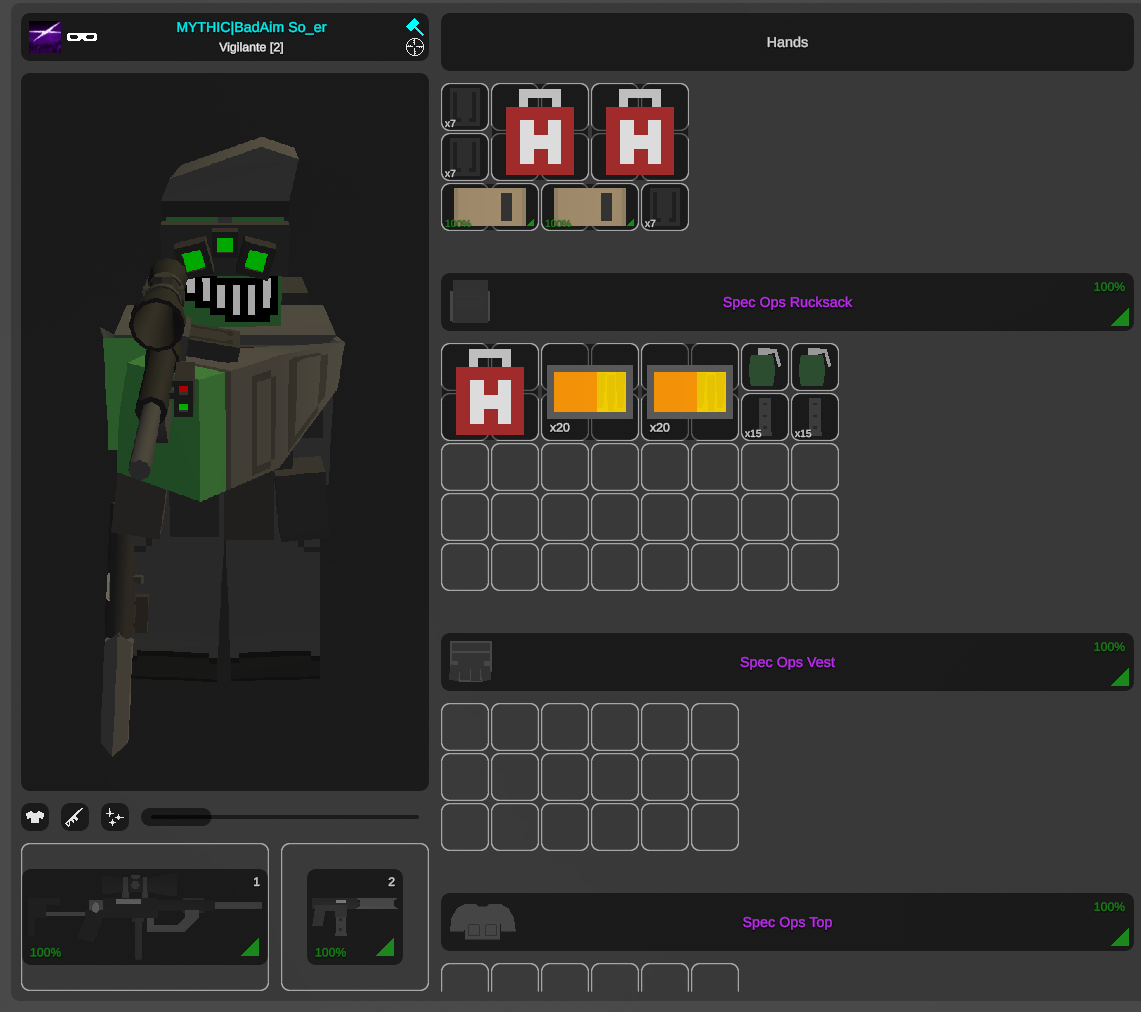Click the player name MYTHIC|BadAim So_er
Image resolution: width=1141 pixels, height=1012 pixels.
(251, 28)
